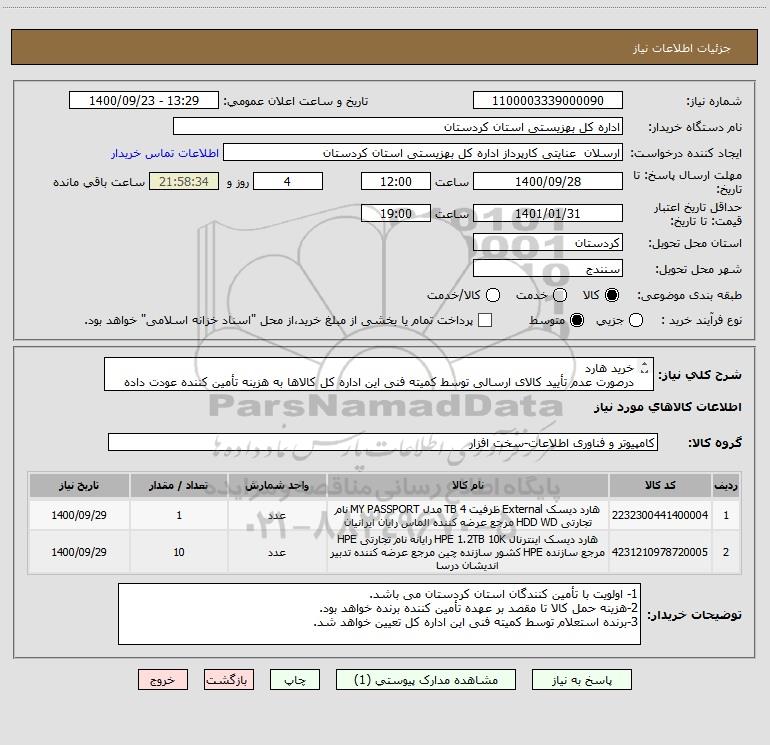770x745 pixels.
Task: Click the تعداد / مقدار column header
Action: (179, 485)
